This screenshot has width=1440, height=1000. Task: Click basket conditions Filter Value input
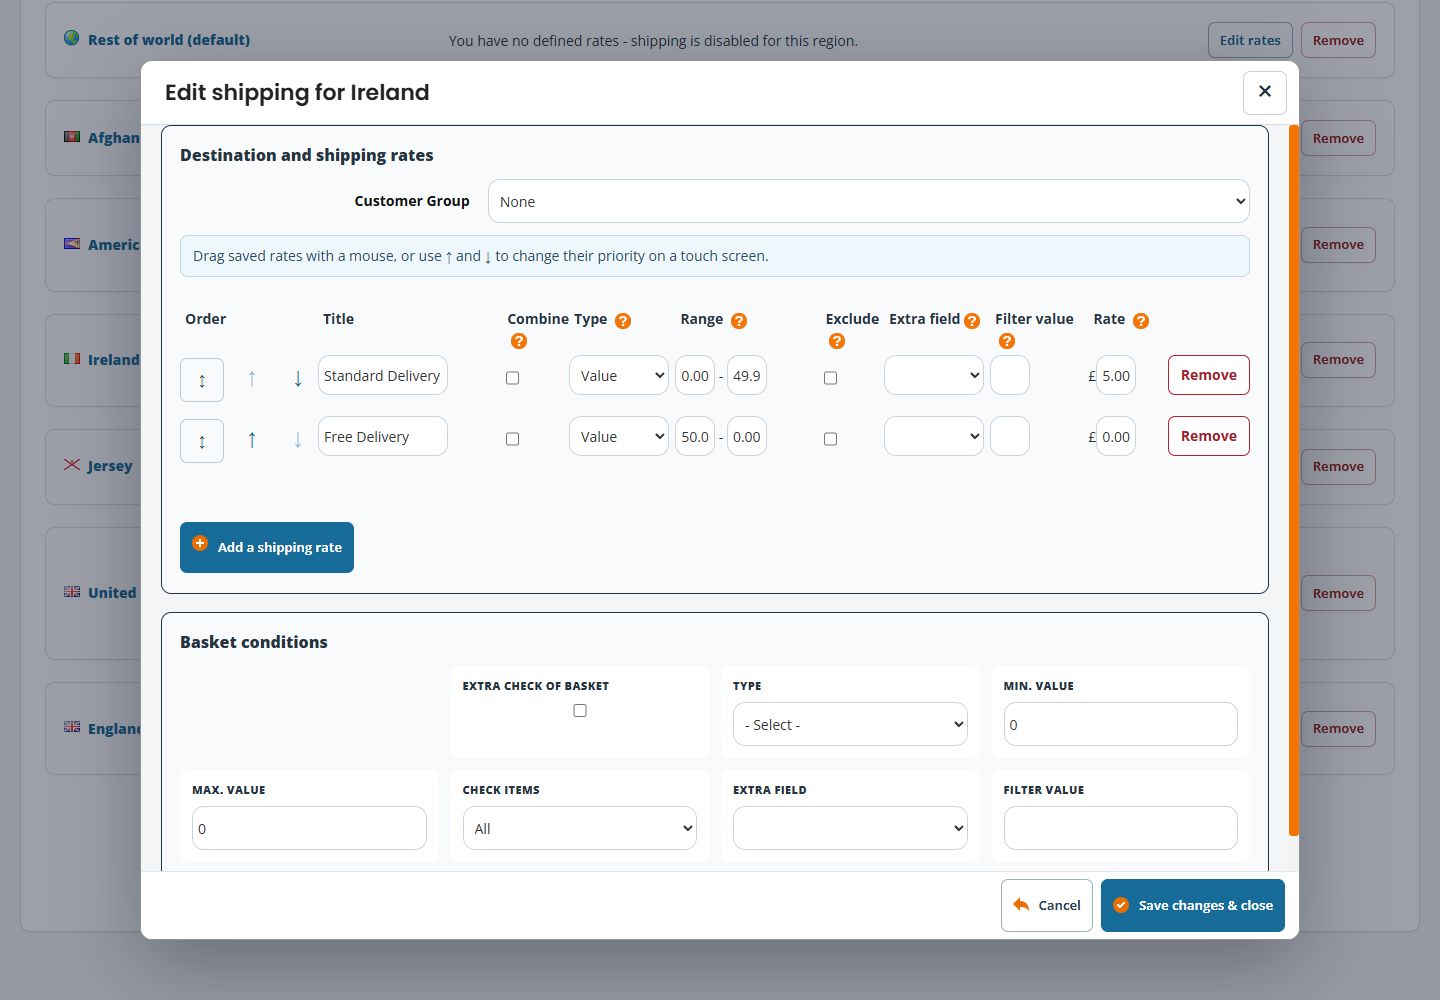tap(1121, 828)
